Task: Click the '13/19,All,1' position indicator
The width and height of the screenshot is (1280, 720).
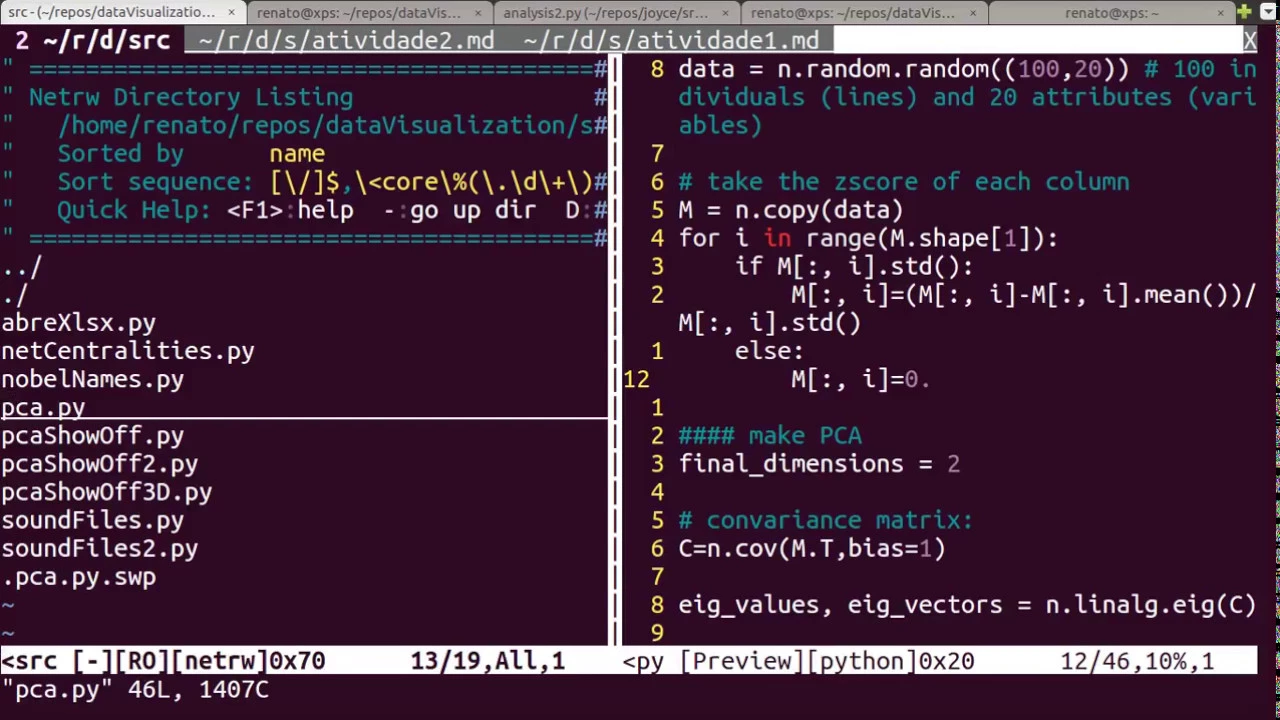Action: pos(488,661)
